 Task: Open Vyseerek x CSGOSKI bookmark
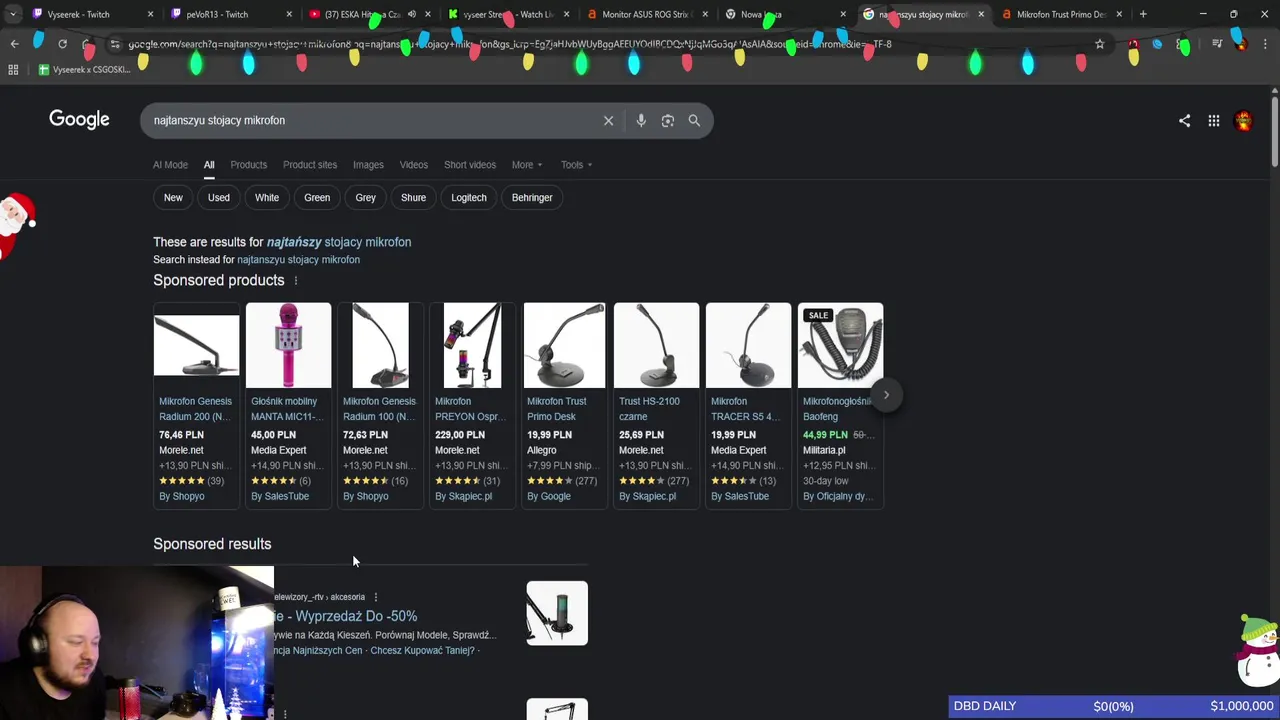tap(84, 70)
